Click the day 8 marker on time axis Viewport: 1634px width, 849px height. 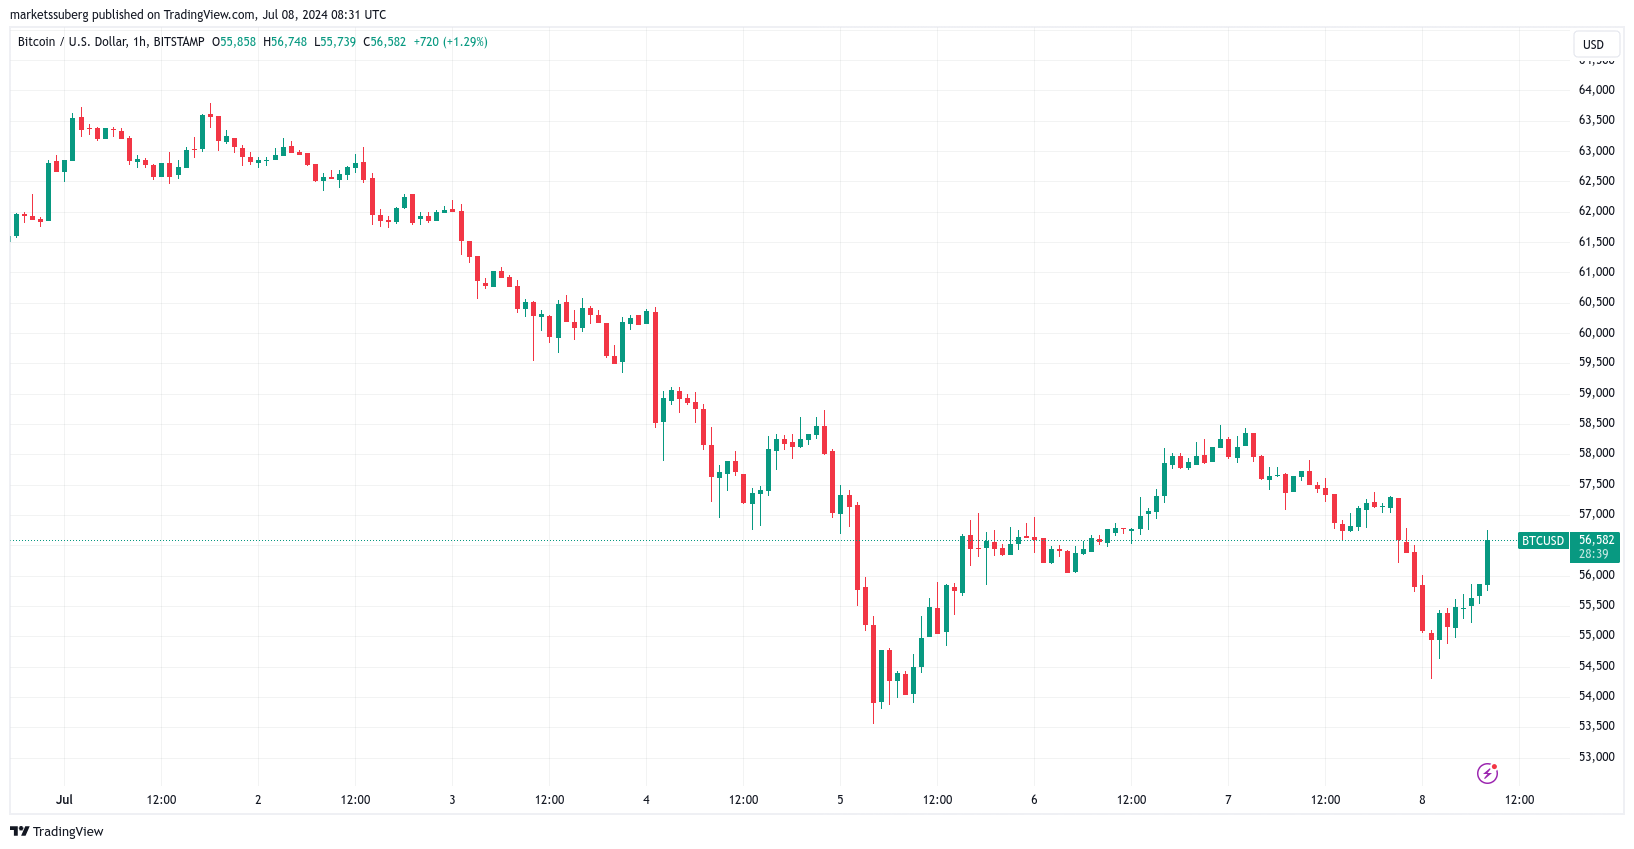point(1422,800)
